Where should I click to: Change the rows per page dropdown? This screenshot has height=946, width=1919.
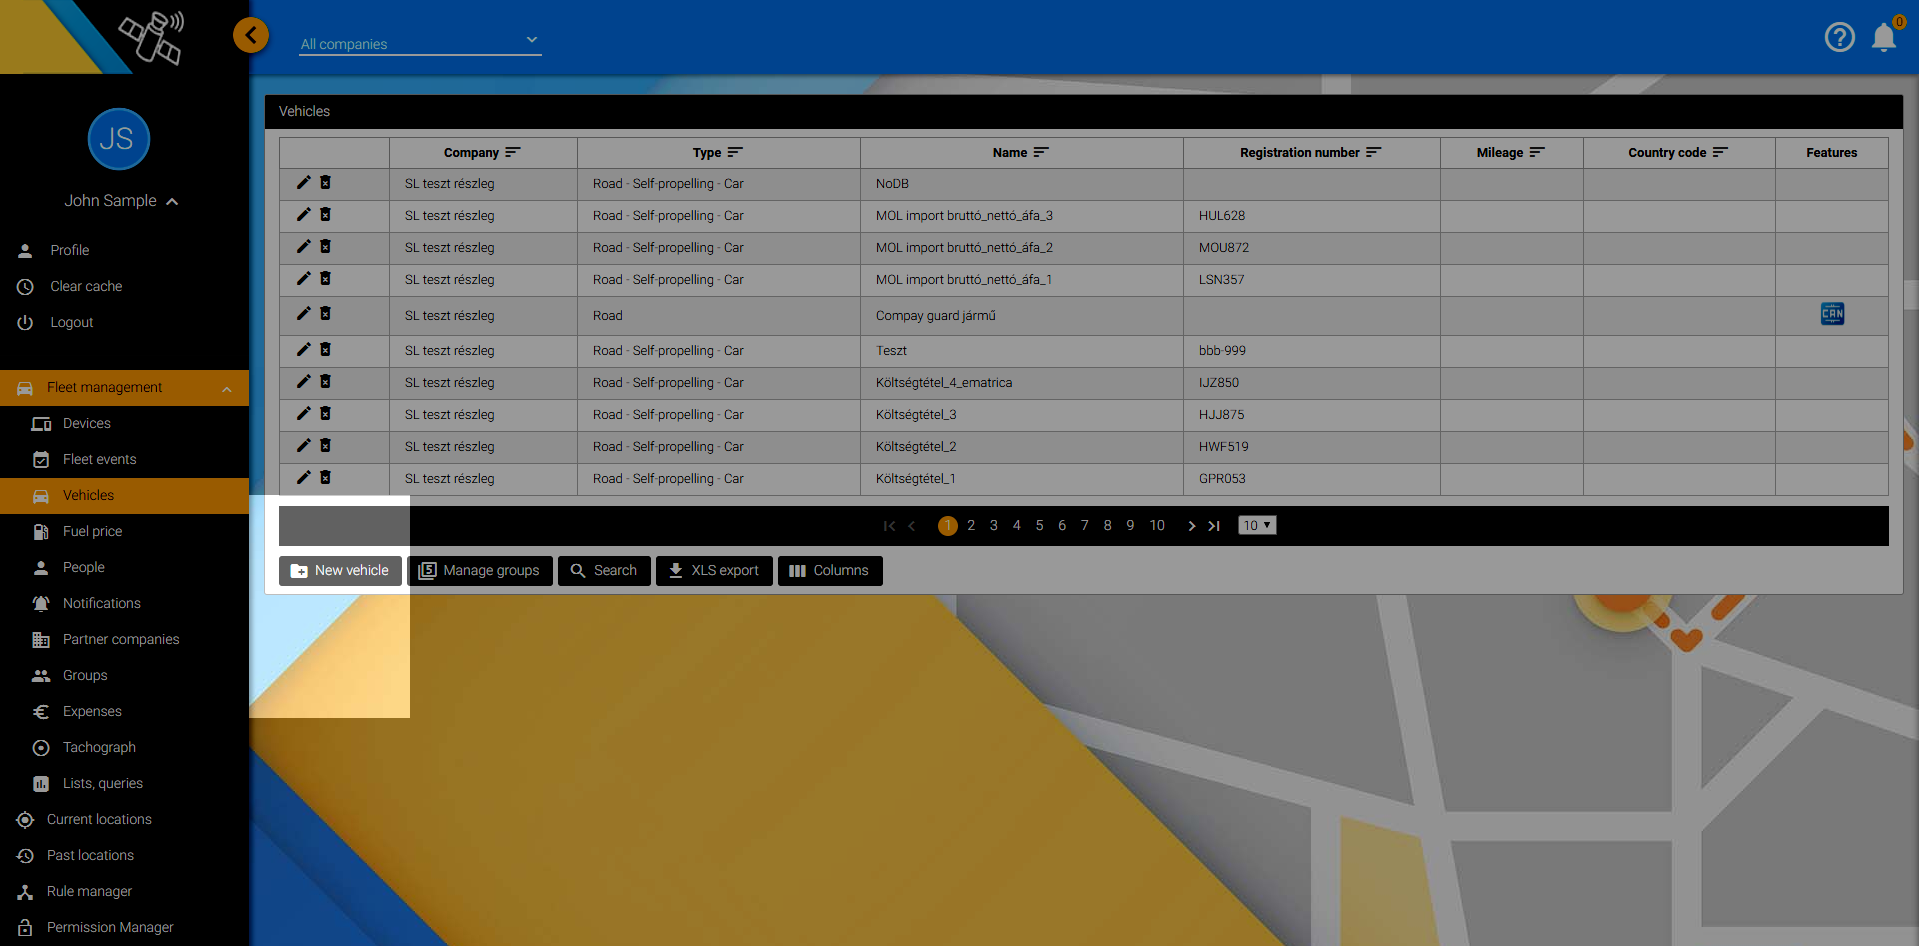point(1257,526)
